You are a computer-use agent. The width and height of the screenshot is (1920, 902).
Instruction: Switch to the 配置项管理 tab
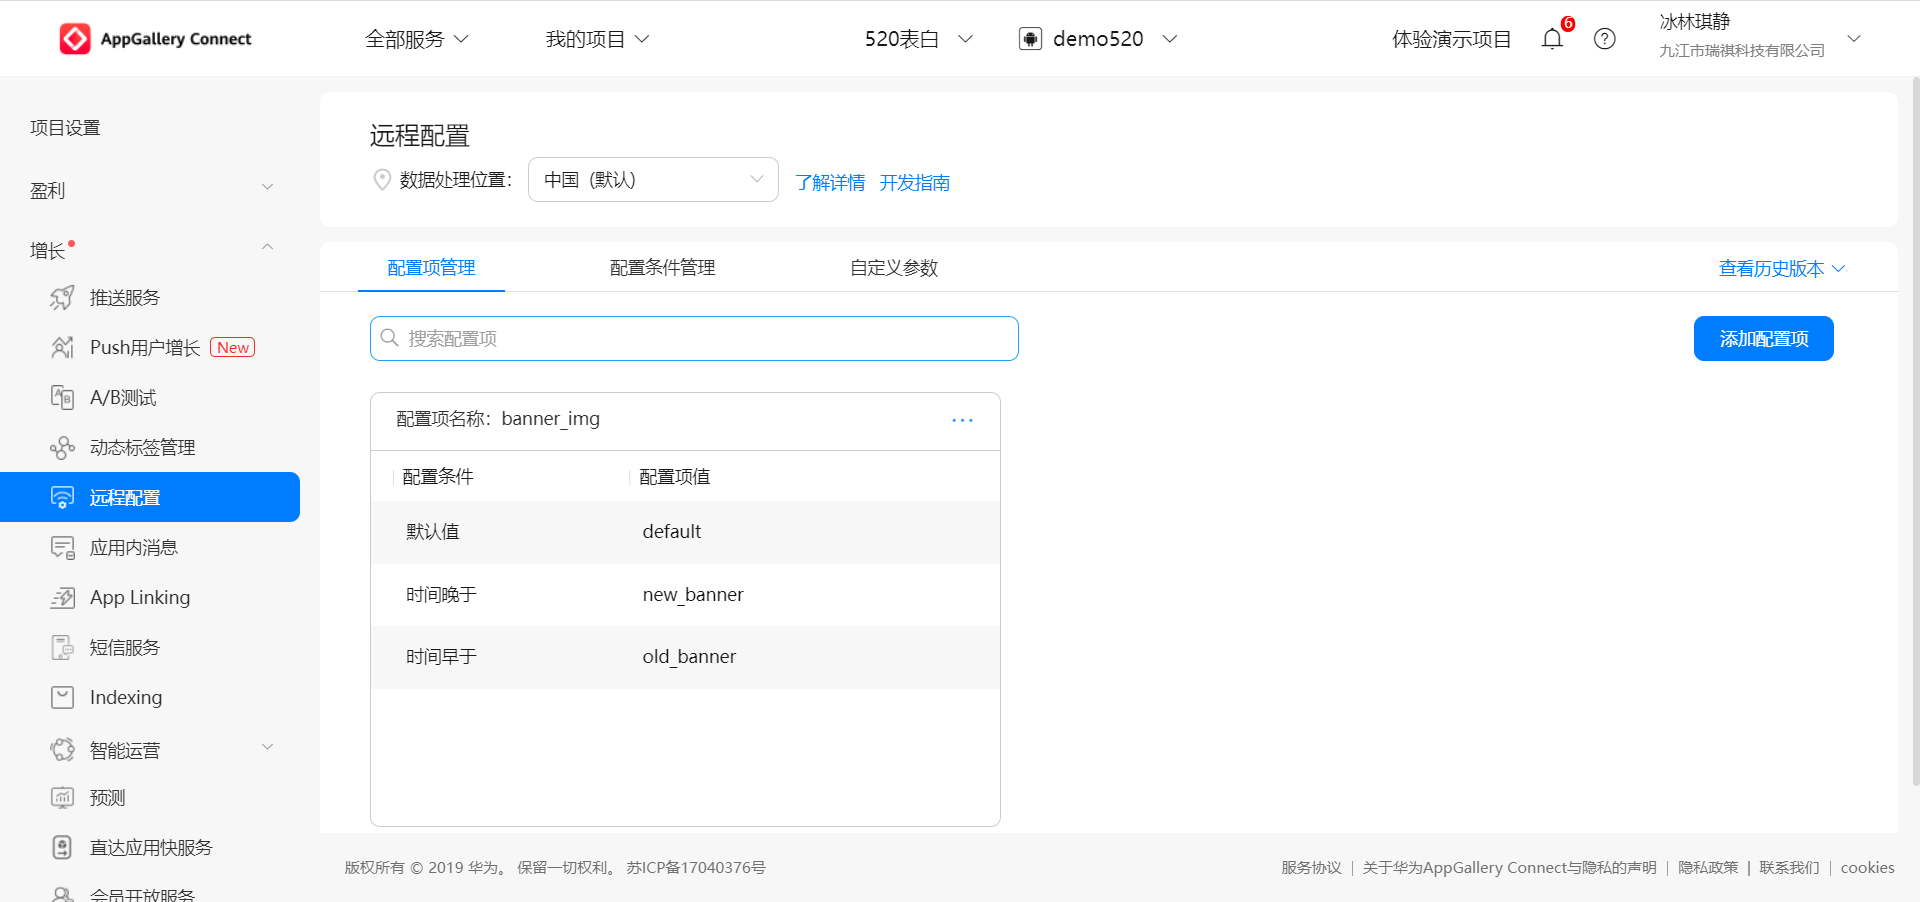[431, 267]
